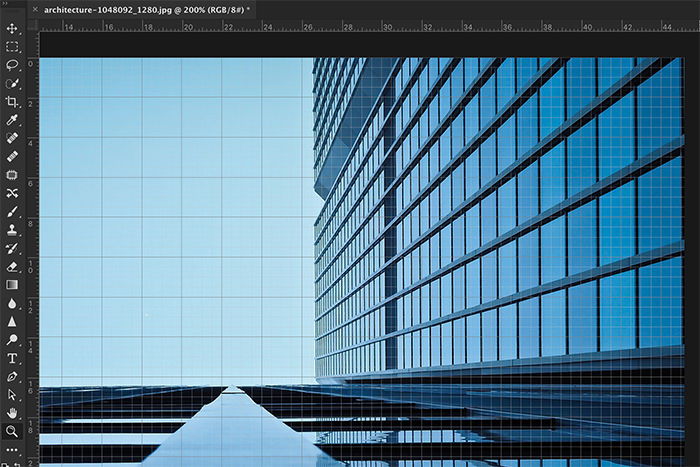
Task: Click the horizontal ruler at mark 38
Action: 546,27
